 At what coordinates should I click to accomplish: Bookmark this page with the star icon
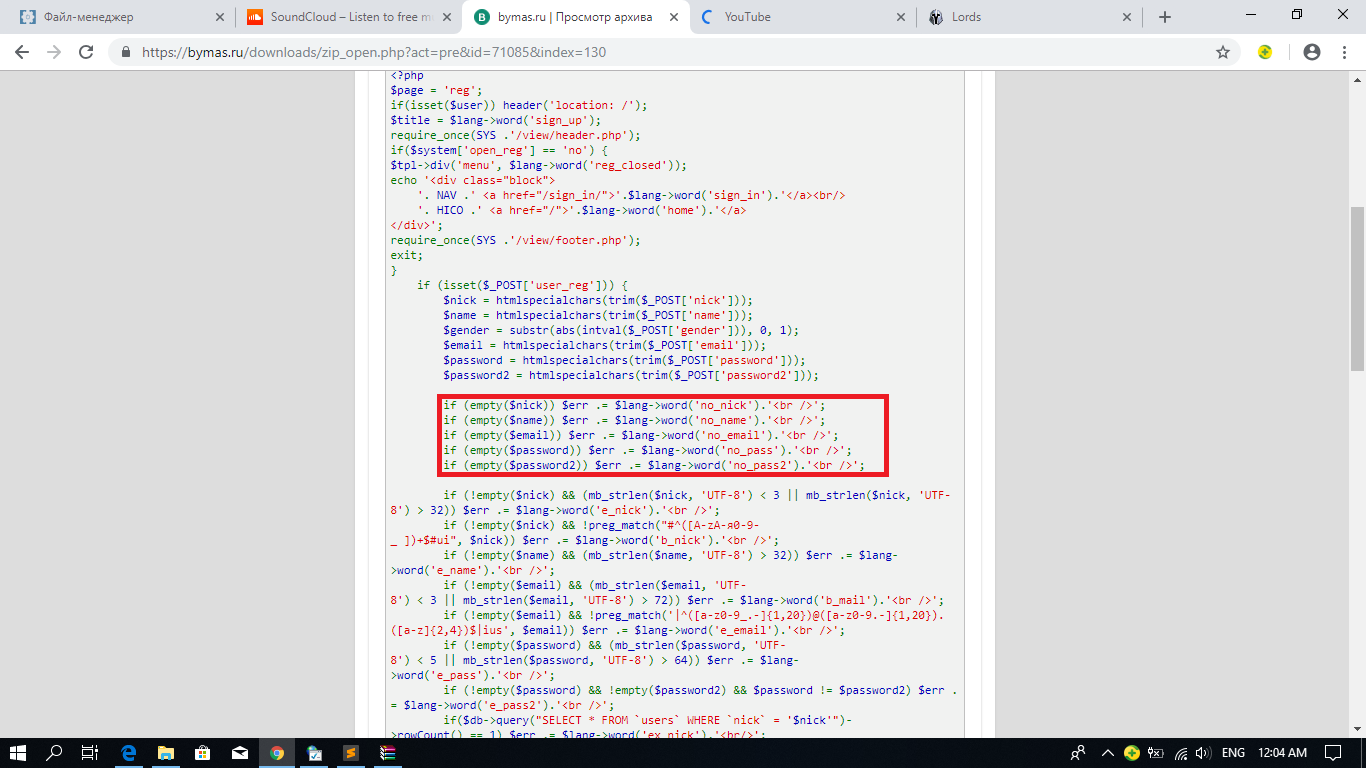pos(1222,52)
